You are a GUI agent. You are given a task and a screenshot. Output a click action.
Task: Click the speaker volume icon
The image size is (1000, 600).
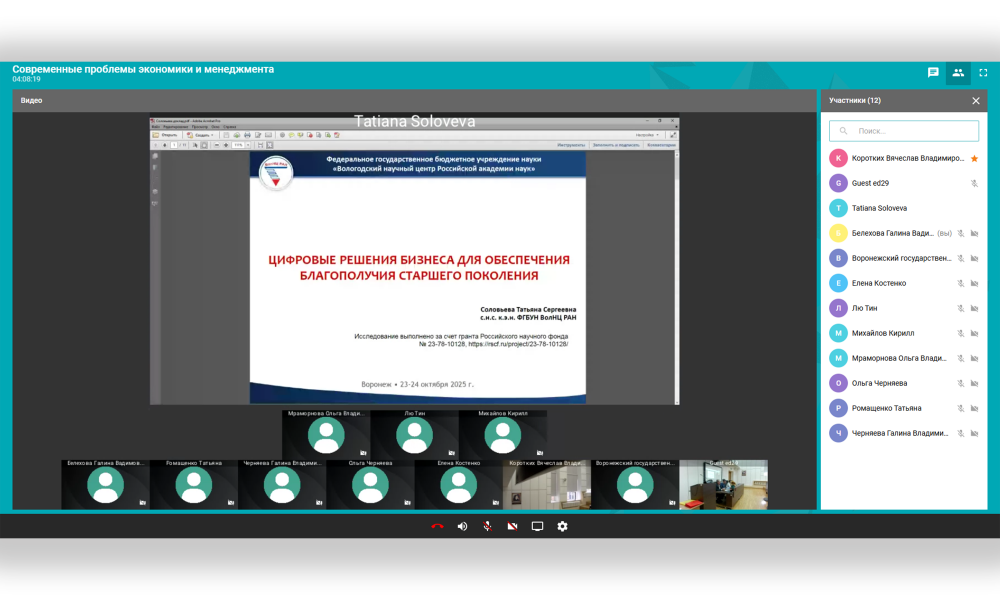coord(462,526)
